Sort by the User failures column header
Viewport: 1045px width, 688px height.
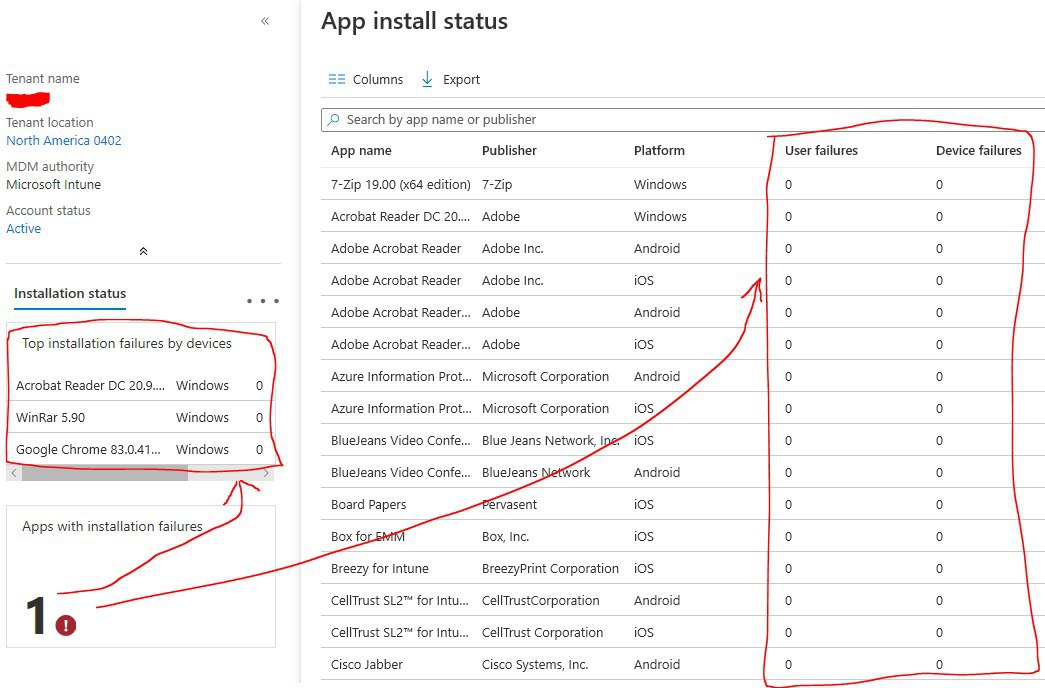tap(821, 151)
